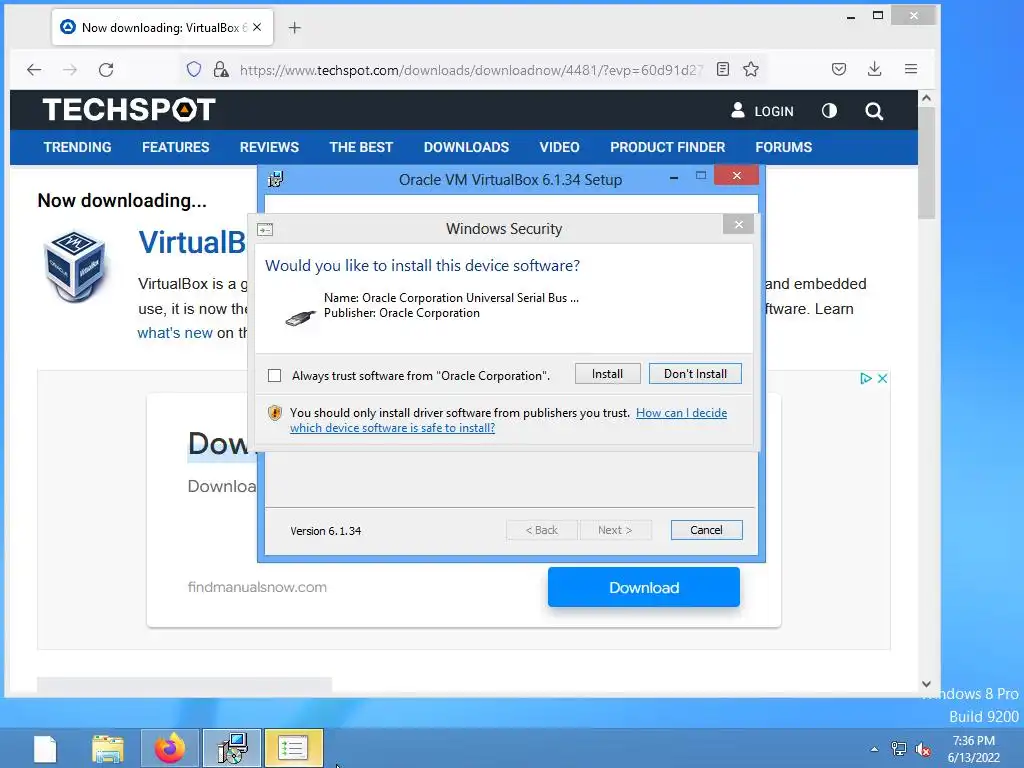Click 'findmanualsnow.com' ad text
Screen dimensions: 1024x768
(x=257, y=587)
